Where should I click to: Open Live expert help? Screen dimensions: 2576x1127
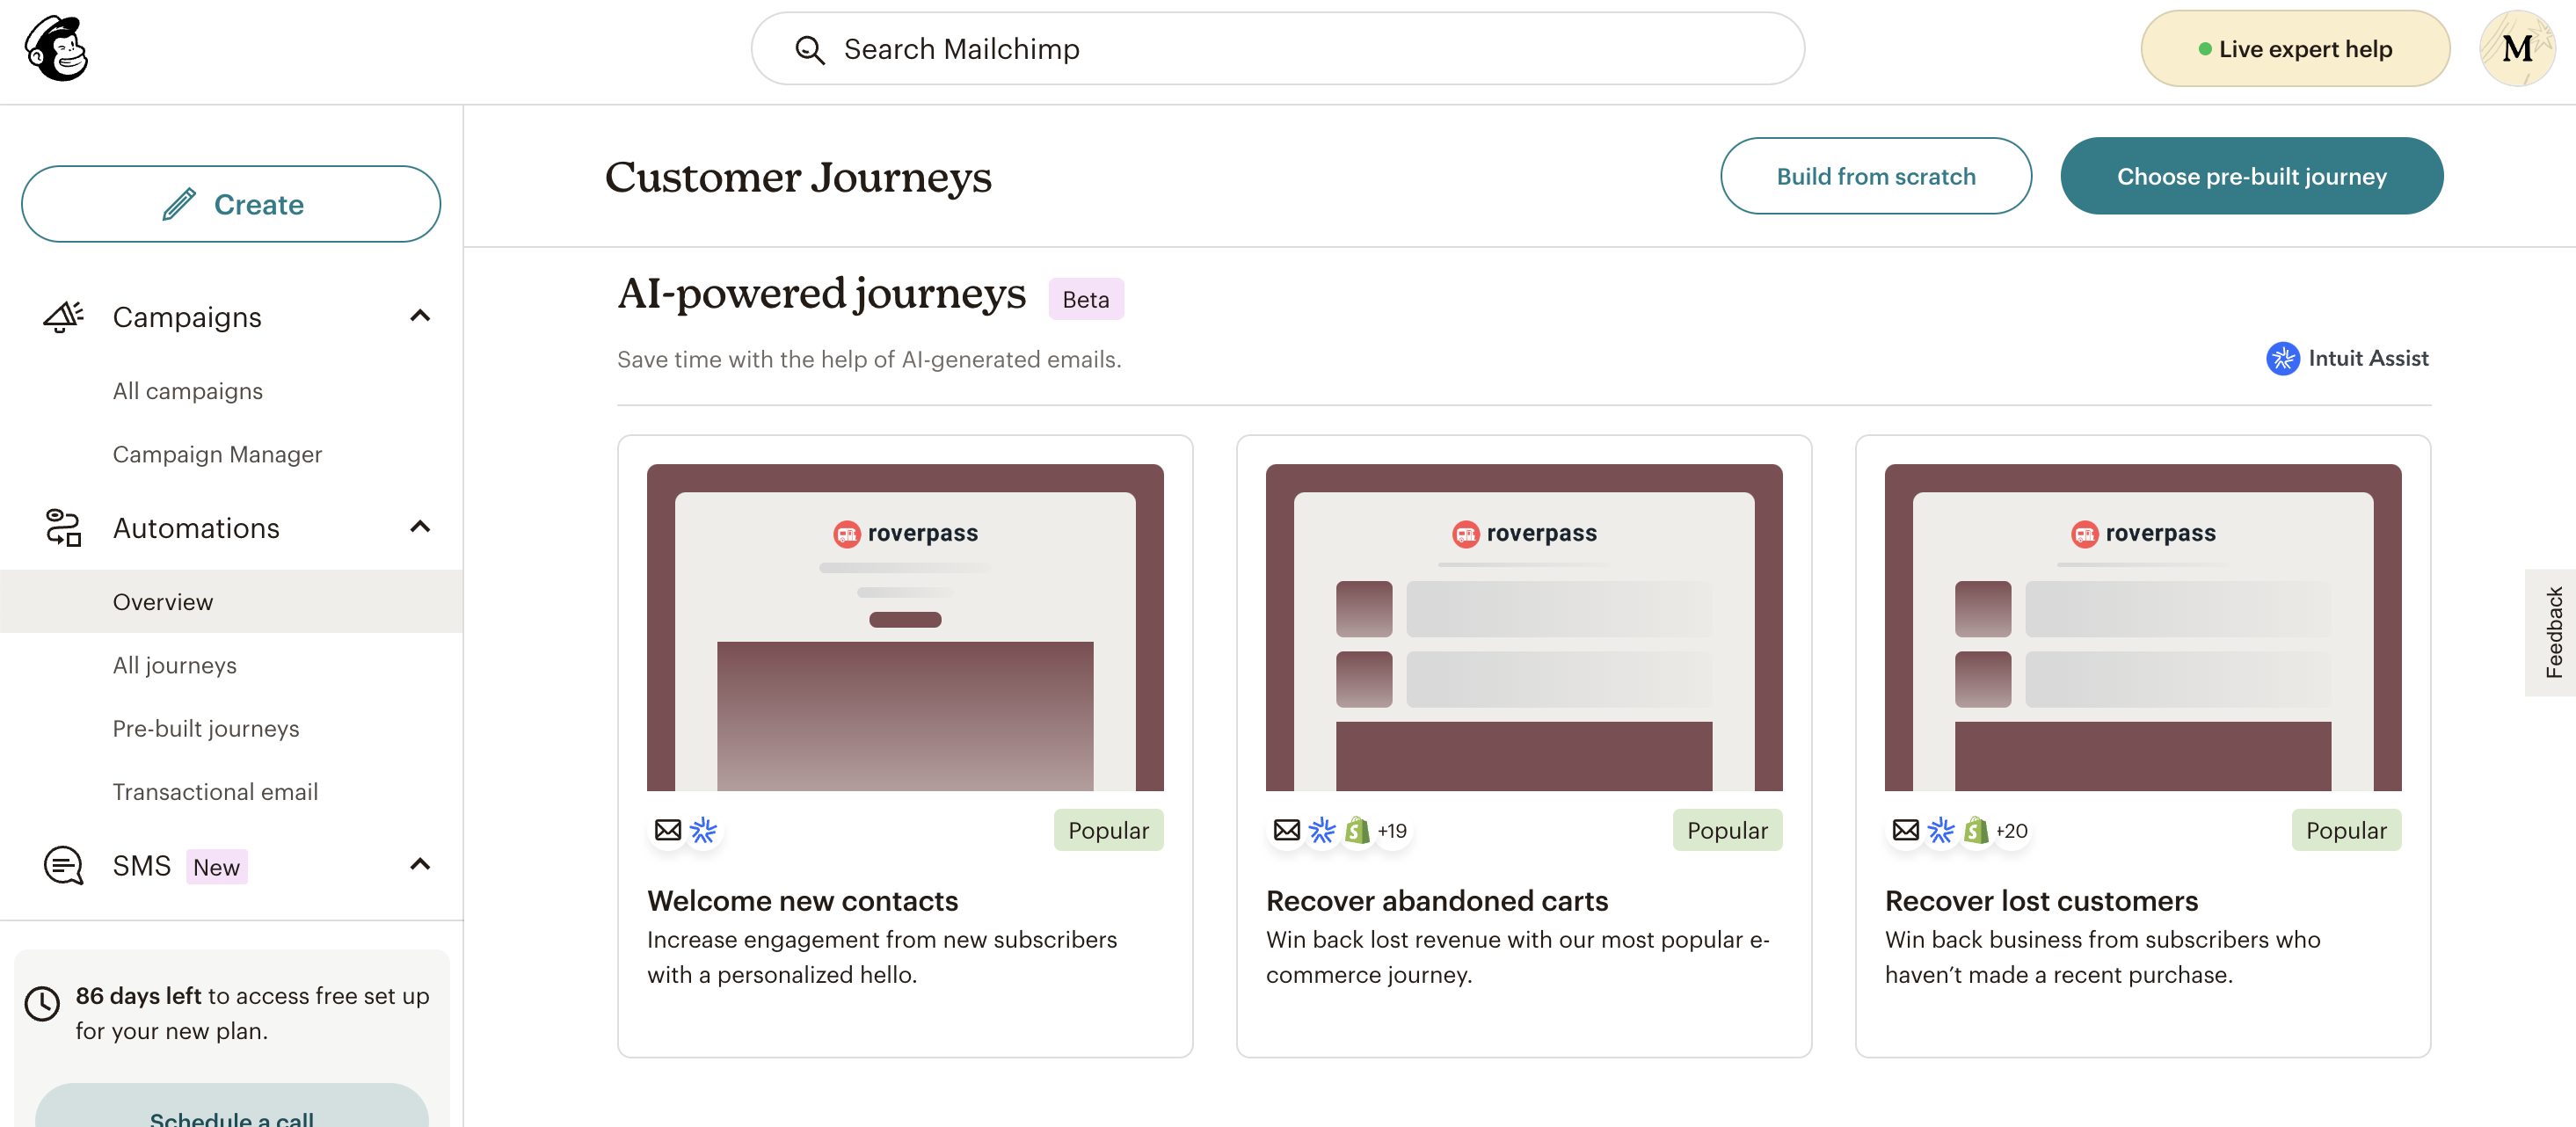click(x=2295, y=48)
